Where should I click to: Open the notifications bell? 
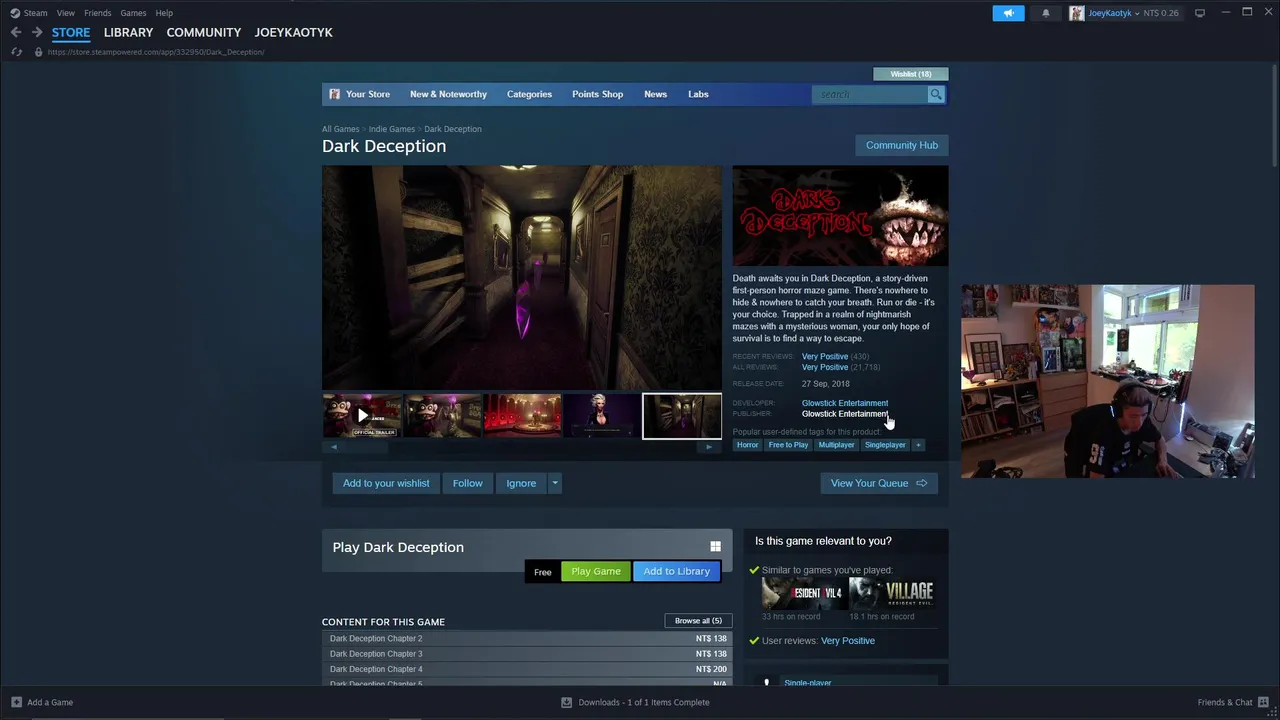coord(1046,13)
